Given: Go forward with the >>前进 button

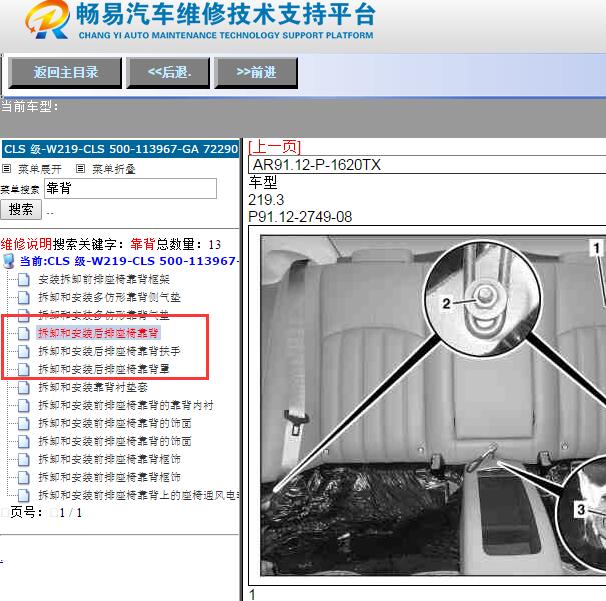Looking at the screenshot, I should click(x=256, y=73).
